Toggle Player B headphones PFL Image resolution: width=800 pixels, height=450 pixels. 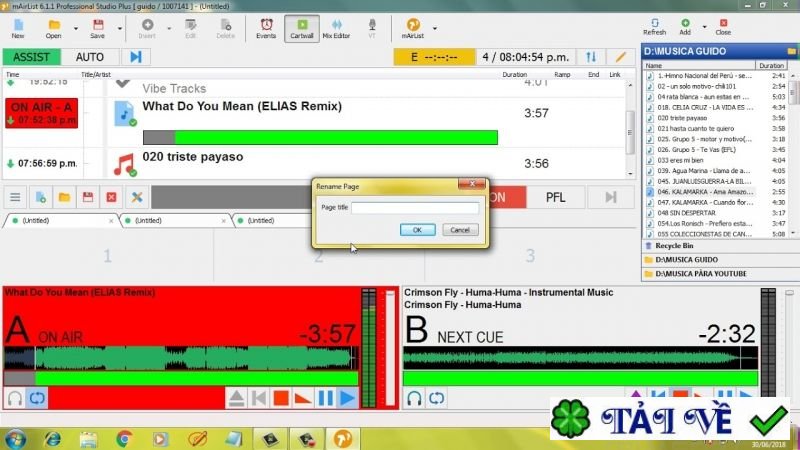[414, 398]
